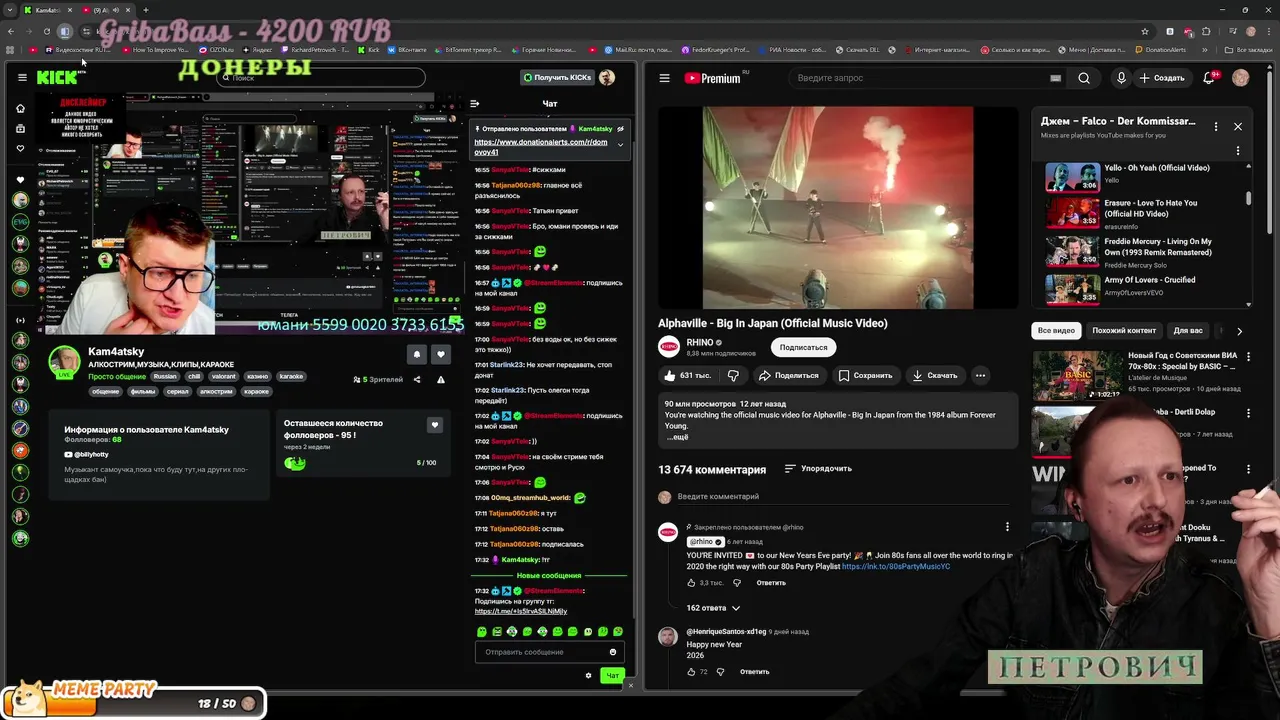Open YouTube guide hamburger menu
The image size is (1280, 720).
click(664, 78)
